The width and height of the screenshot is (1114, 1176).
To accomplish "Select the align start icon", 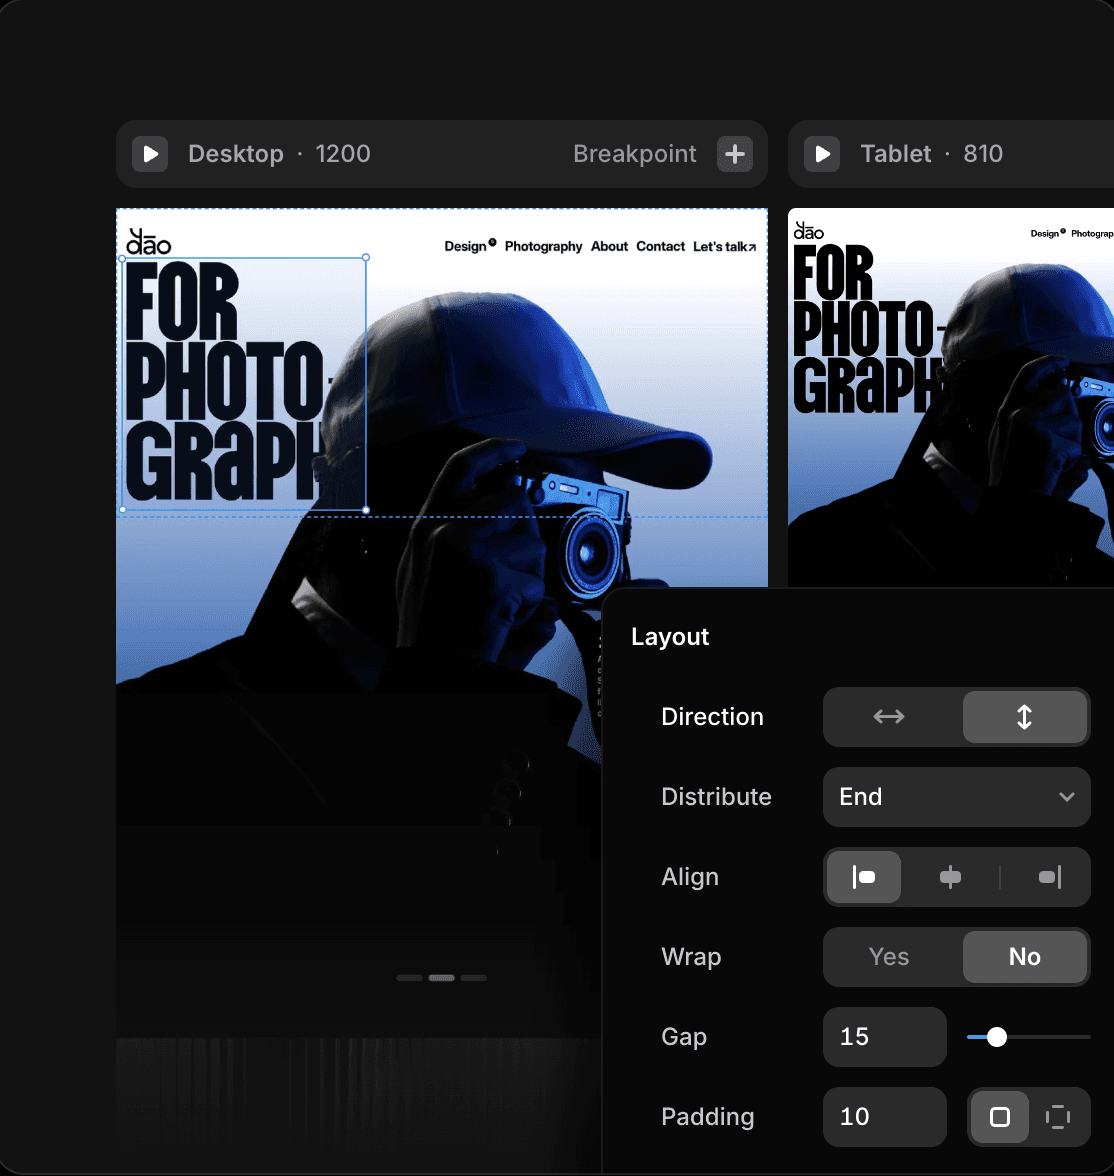I will [x=863, y=877].
